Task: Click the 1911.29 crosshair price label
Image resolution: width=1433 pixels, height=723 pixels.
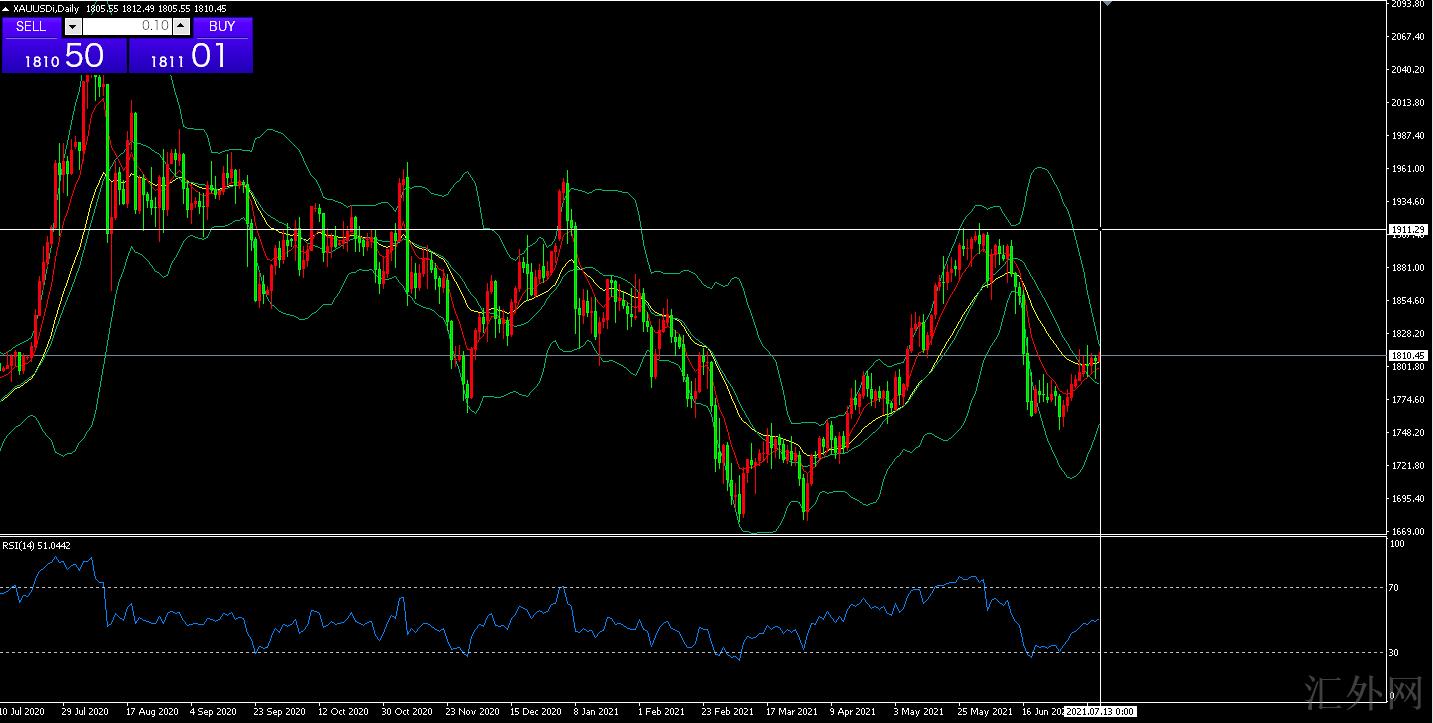Action: pos(1407,230)
